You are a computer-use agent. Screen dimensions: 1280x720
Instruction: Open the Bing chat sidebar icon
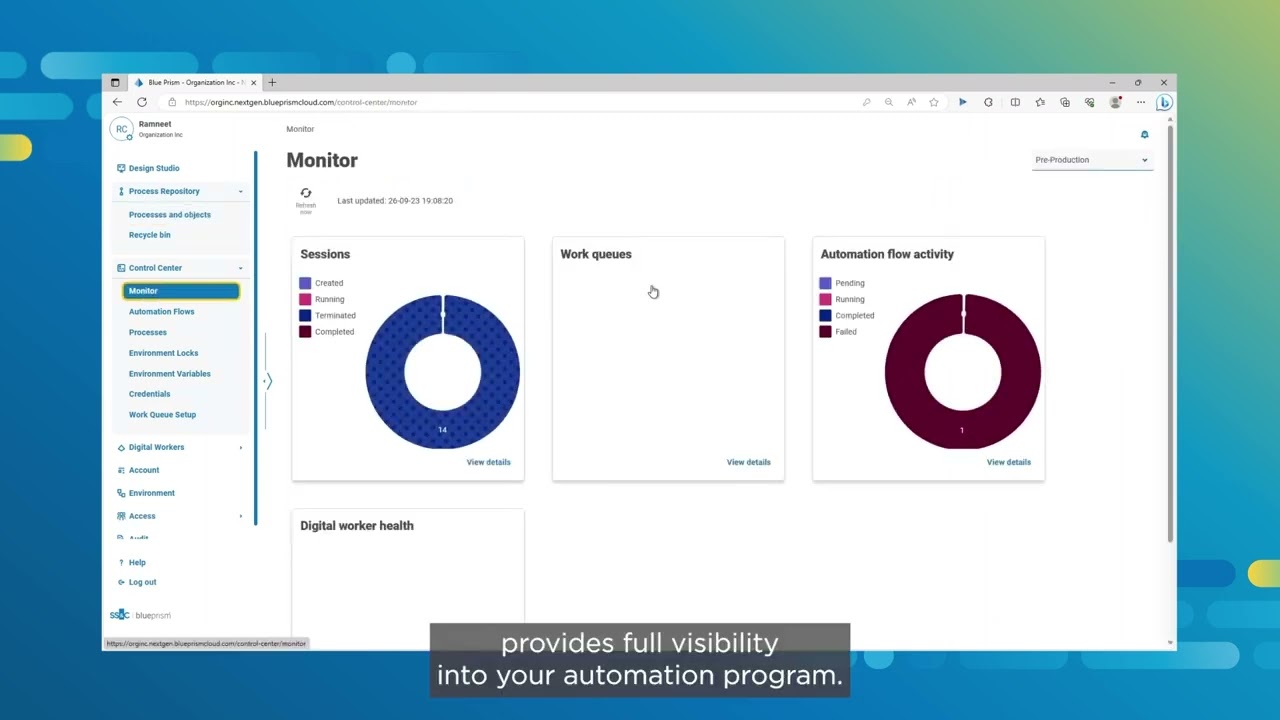[x=1164, y=102]
